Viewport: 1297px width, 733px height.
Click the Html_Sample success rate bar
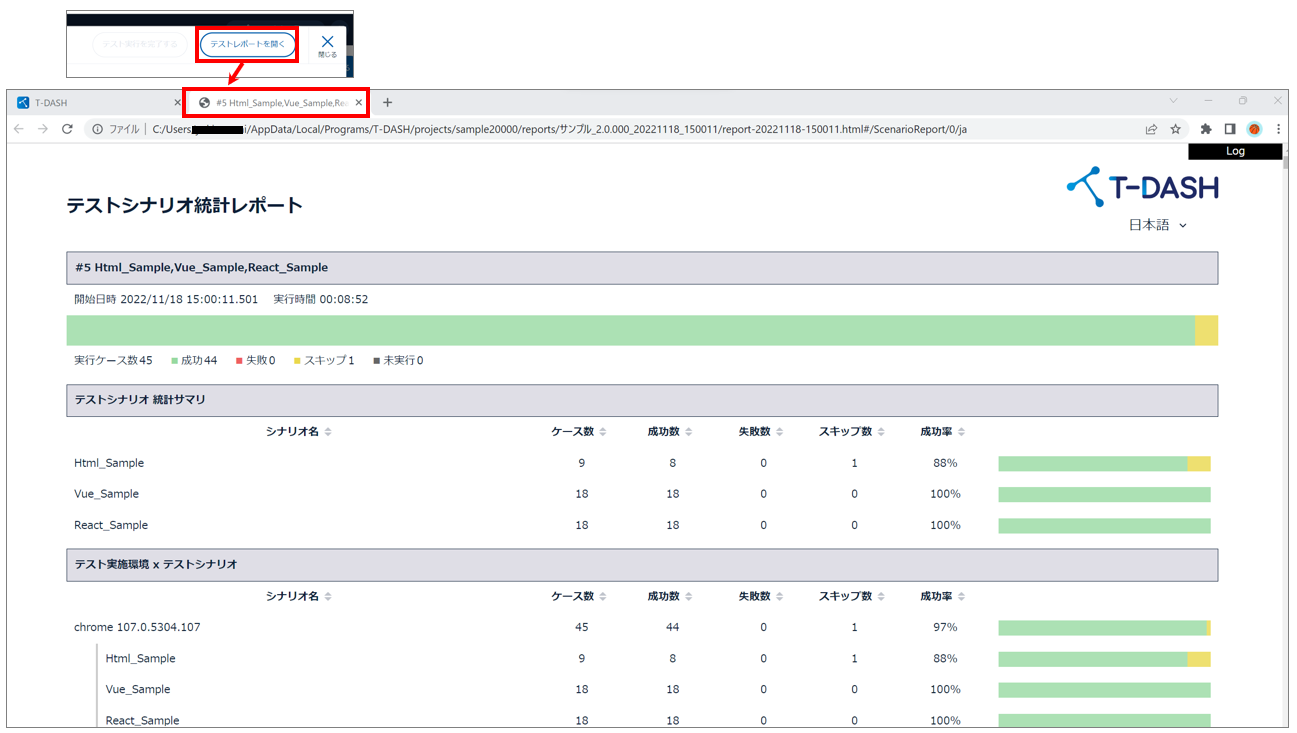(1104, 463)
